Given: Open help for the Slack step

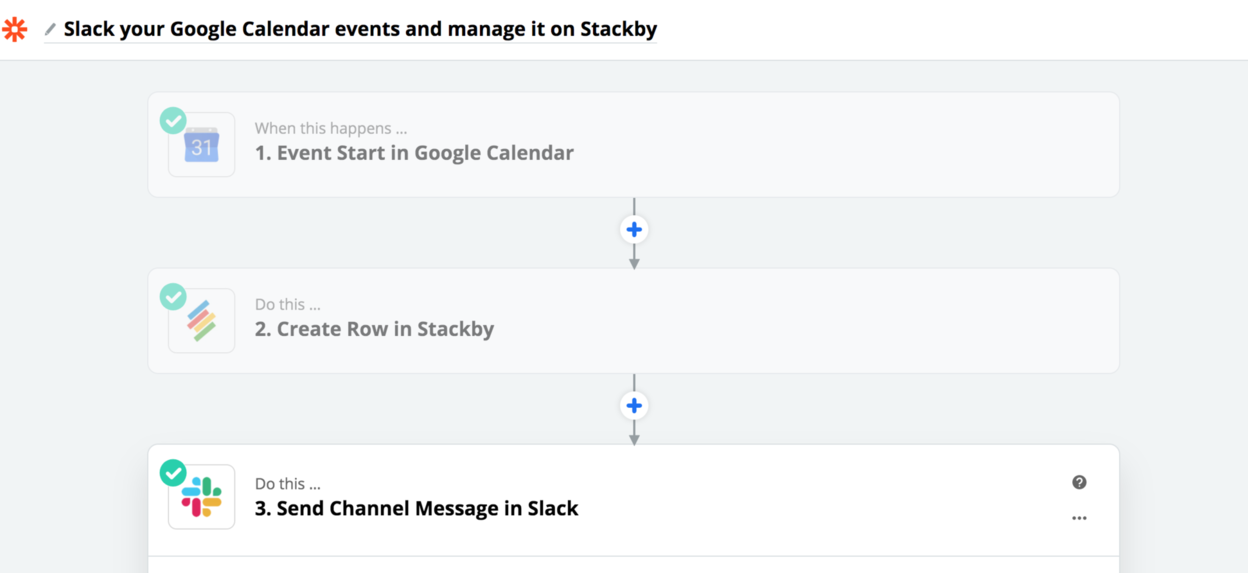Looking at the screenshot, I should pyautogui.click(x=1079, y=482).
